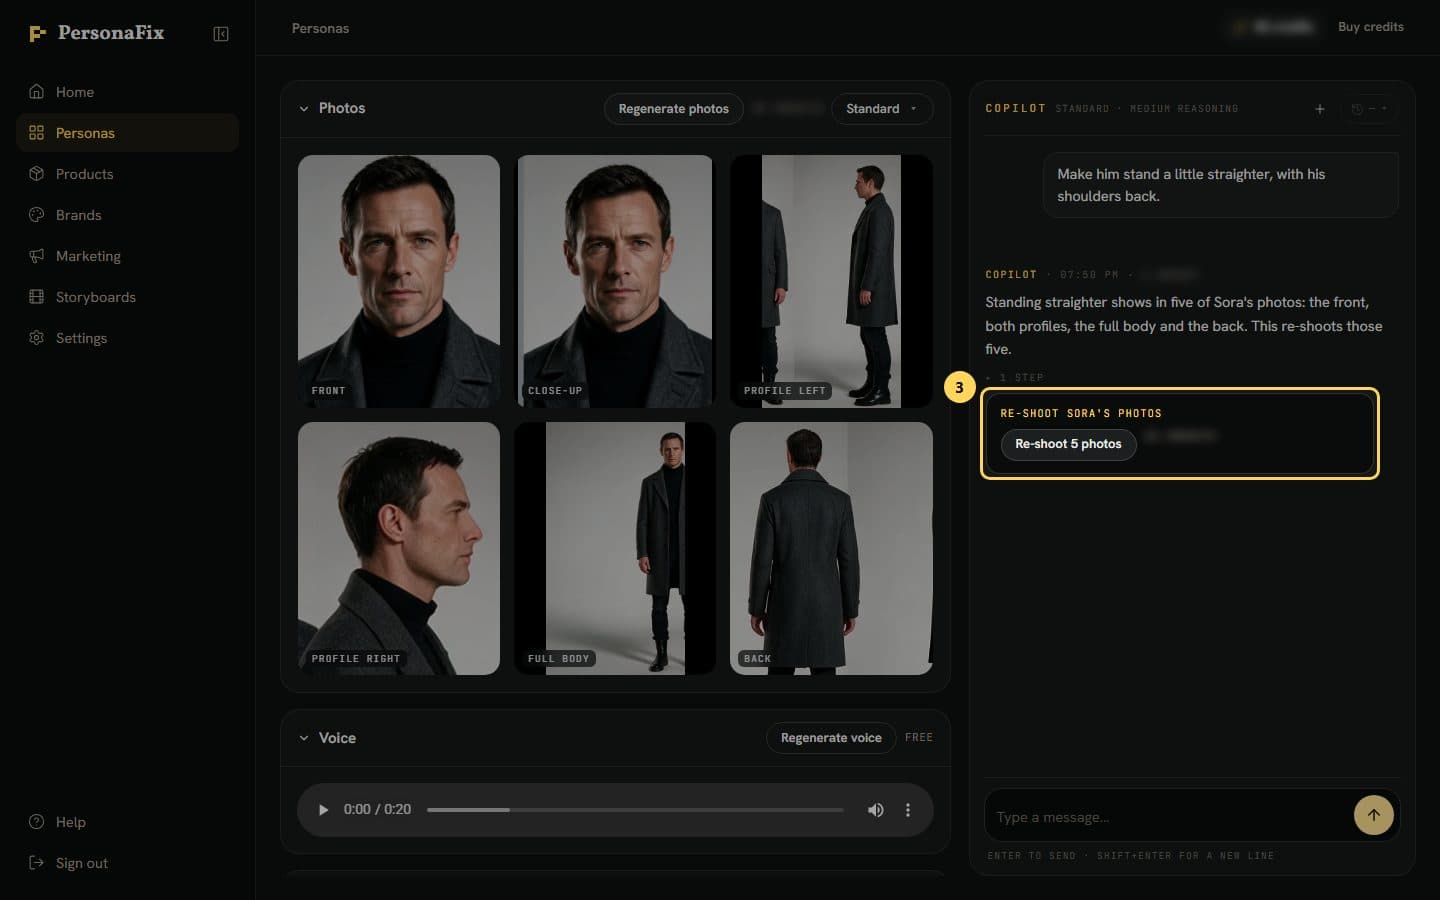Screen dimensions: 1440x900
Task: Seek within the voice audio progress bar
Action: coord(635,810)
